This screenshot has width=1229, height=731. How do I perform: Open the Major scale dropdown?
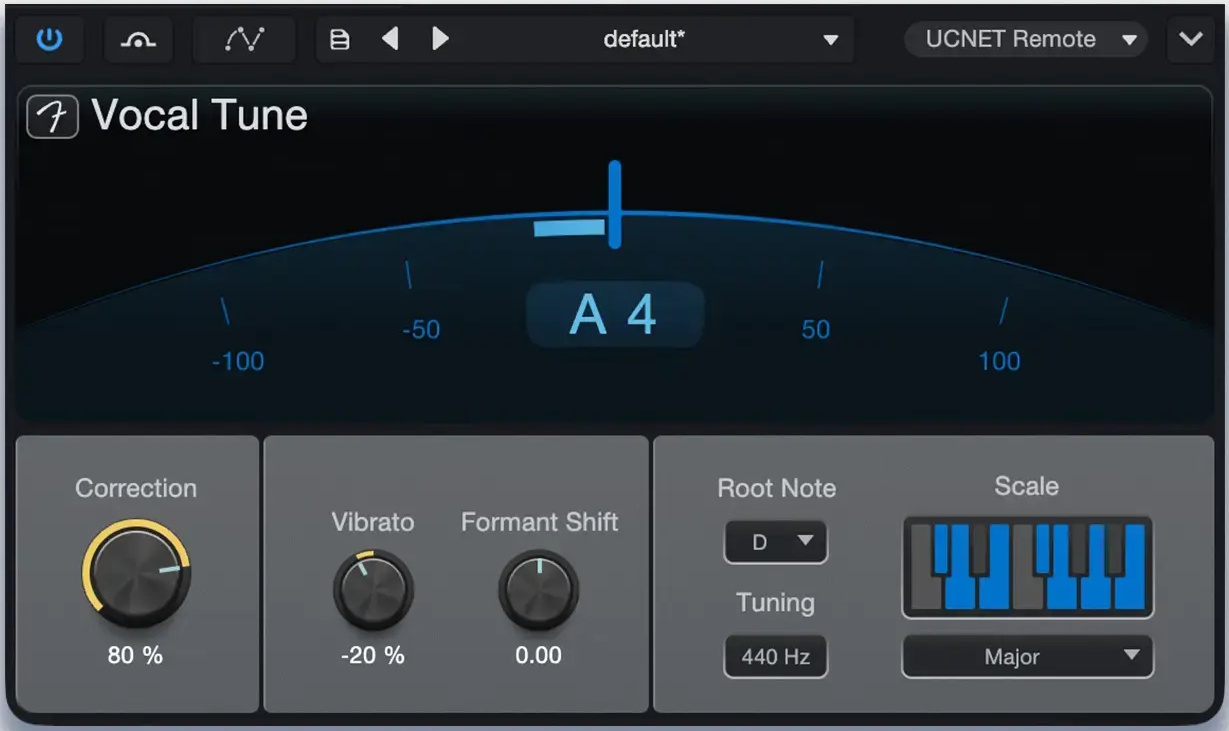(1027, 657)
